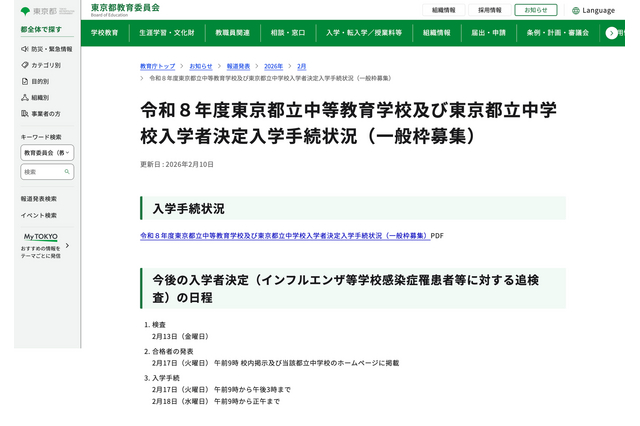Select 都全体で探す sidebar heading
The height and width of the screenshot is (426, 640).
(41, 29)
